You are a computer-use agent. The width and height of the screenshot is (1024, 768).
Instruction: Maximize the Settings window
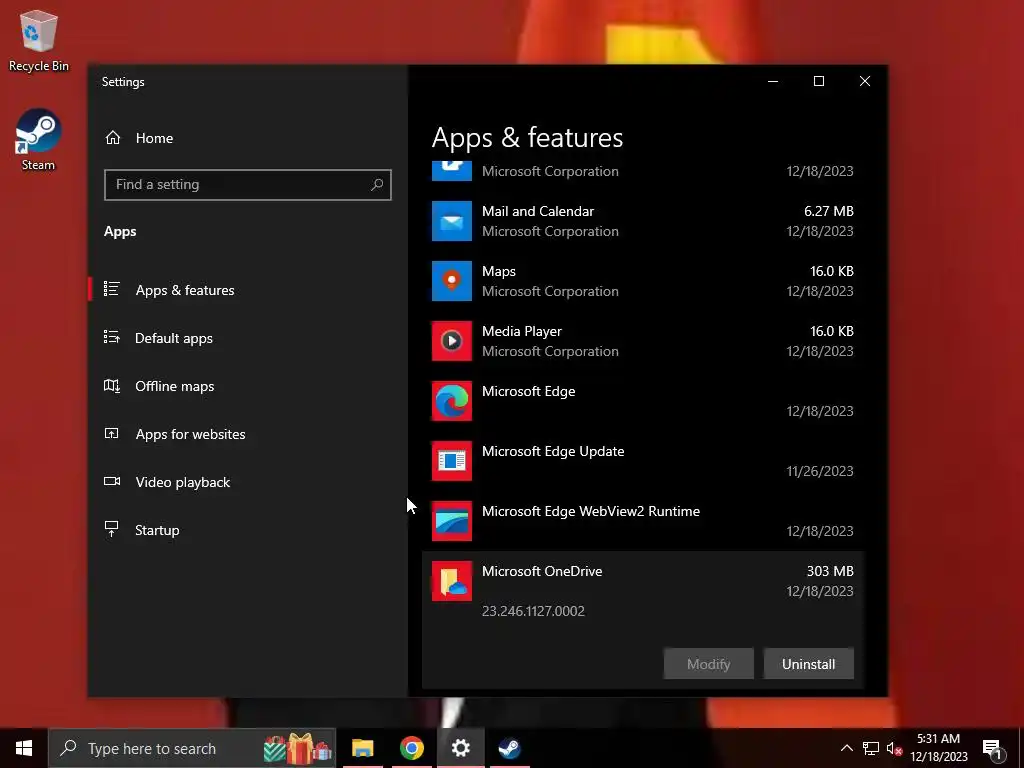[x=818, y=81]
